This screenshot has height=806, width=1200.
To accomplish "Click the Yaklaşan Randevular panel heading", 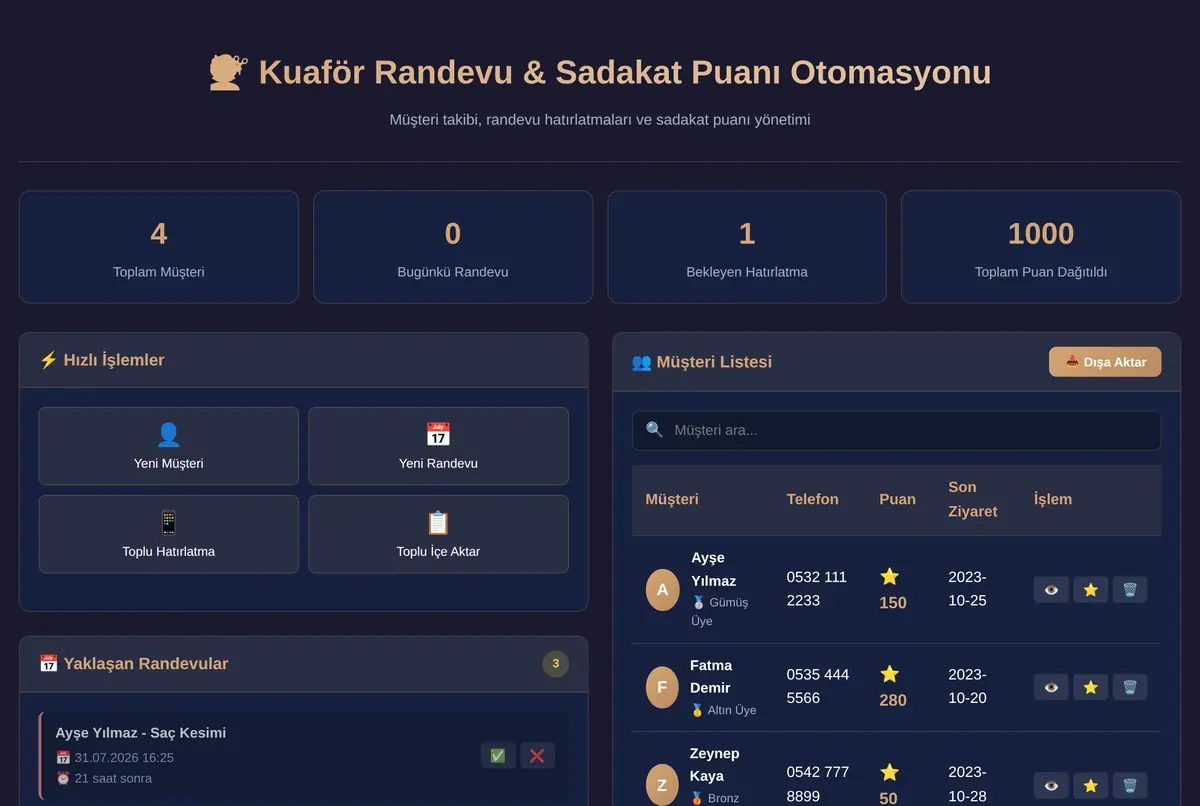I will coord(134,664).
